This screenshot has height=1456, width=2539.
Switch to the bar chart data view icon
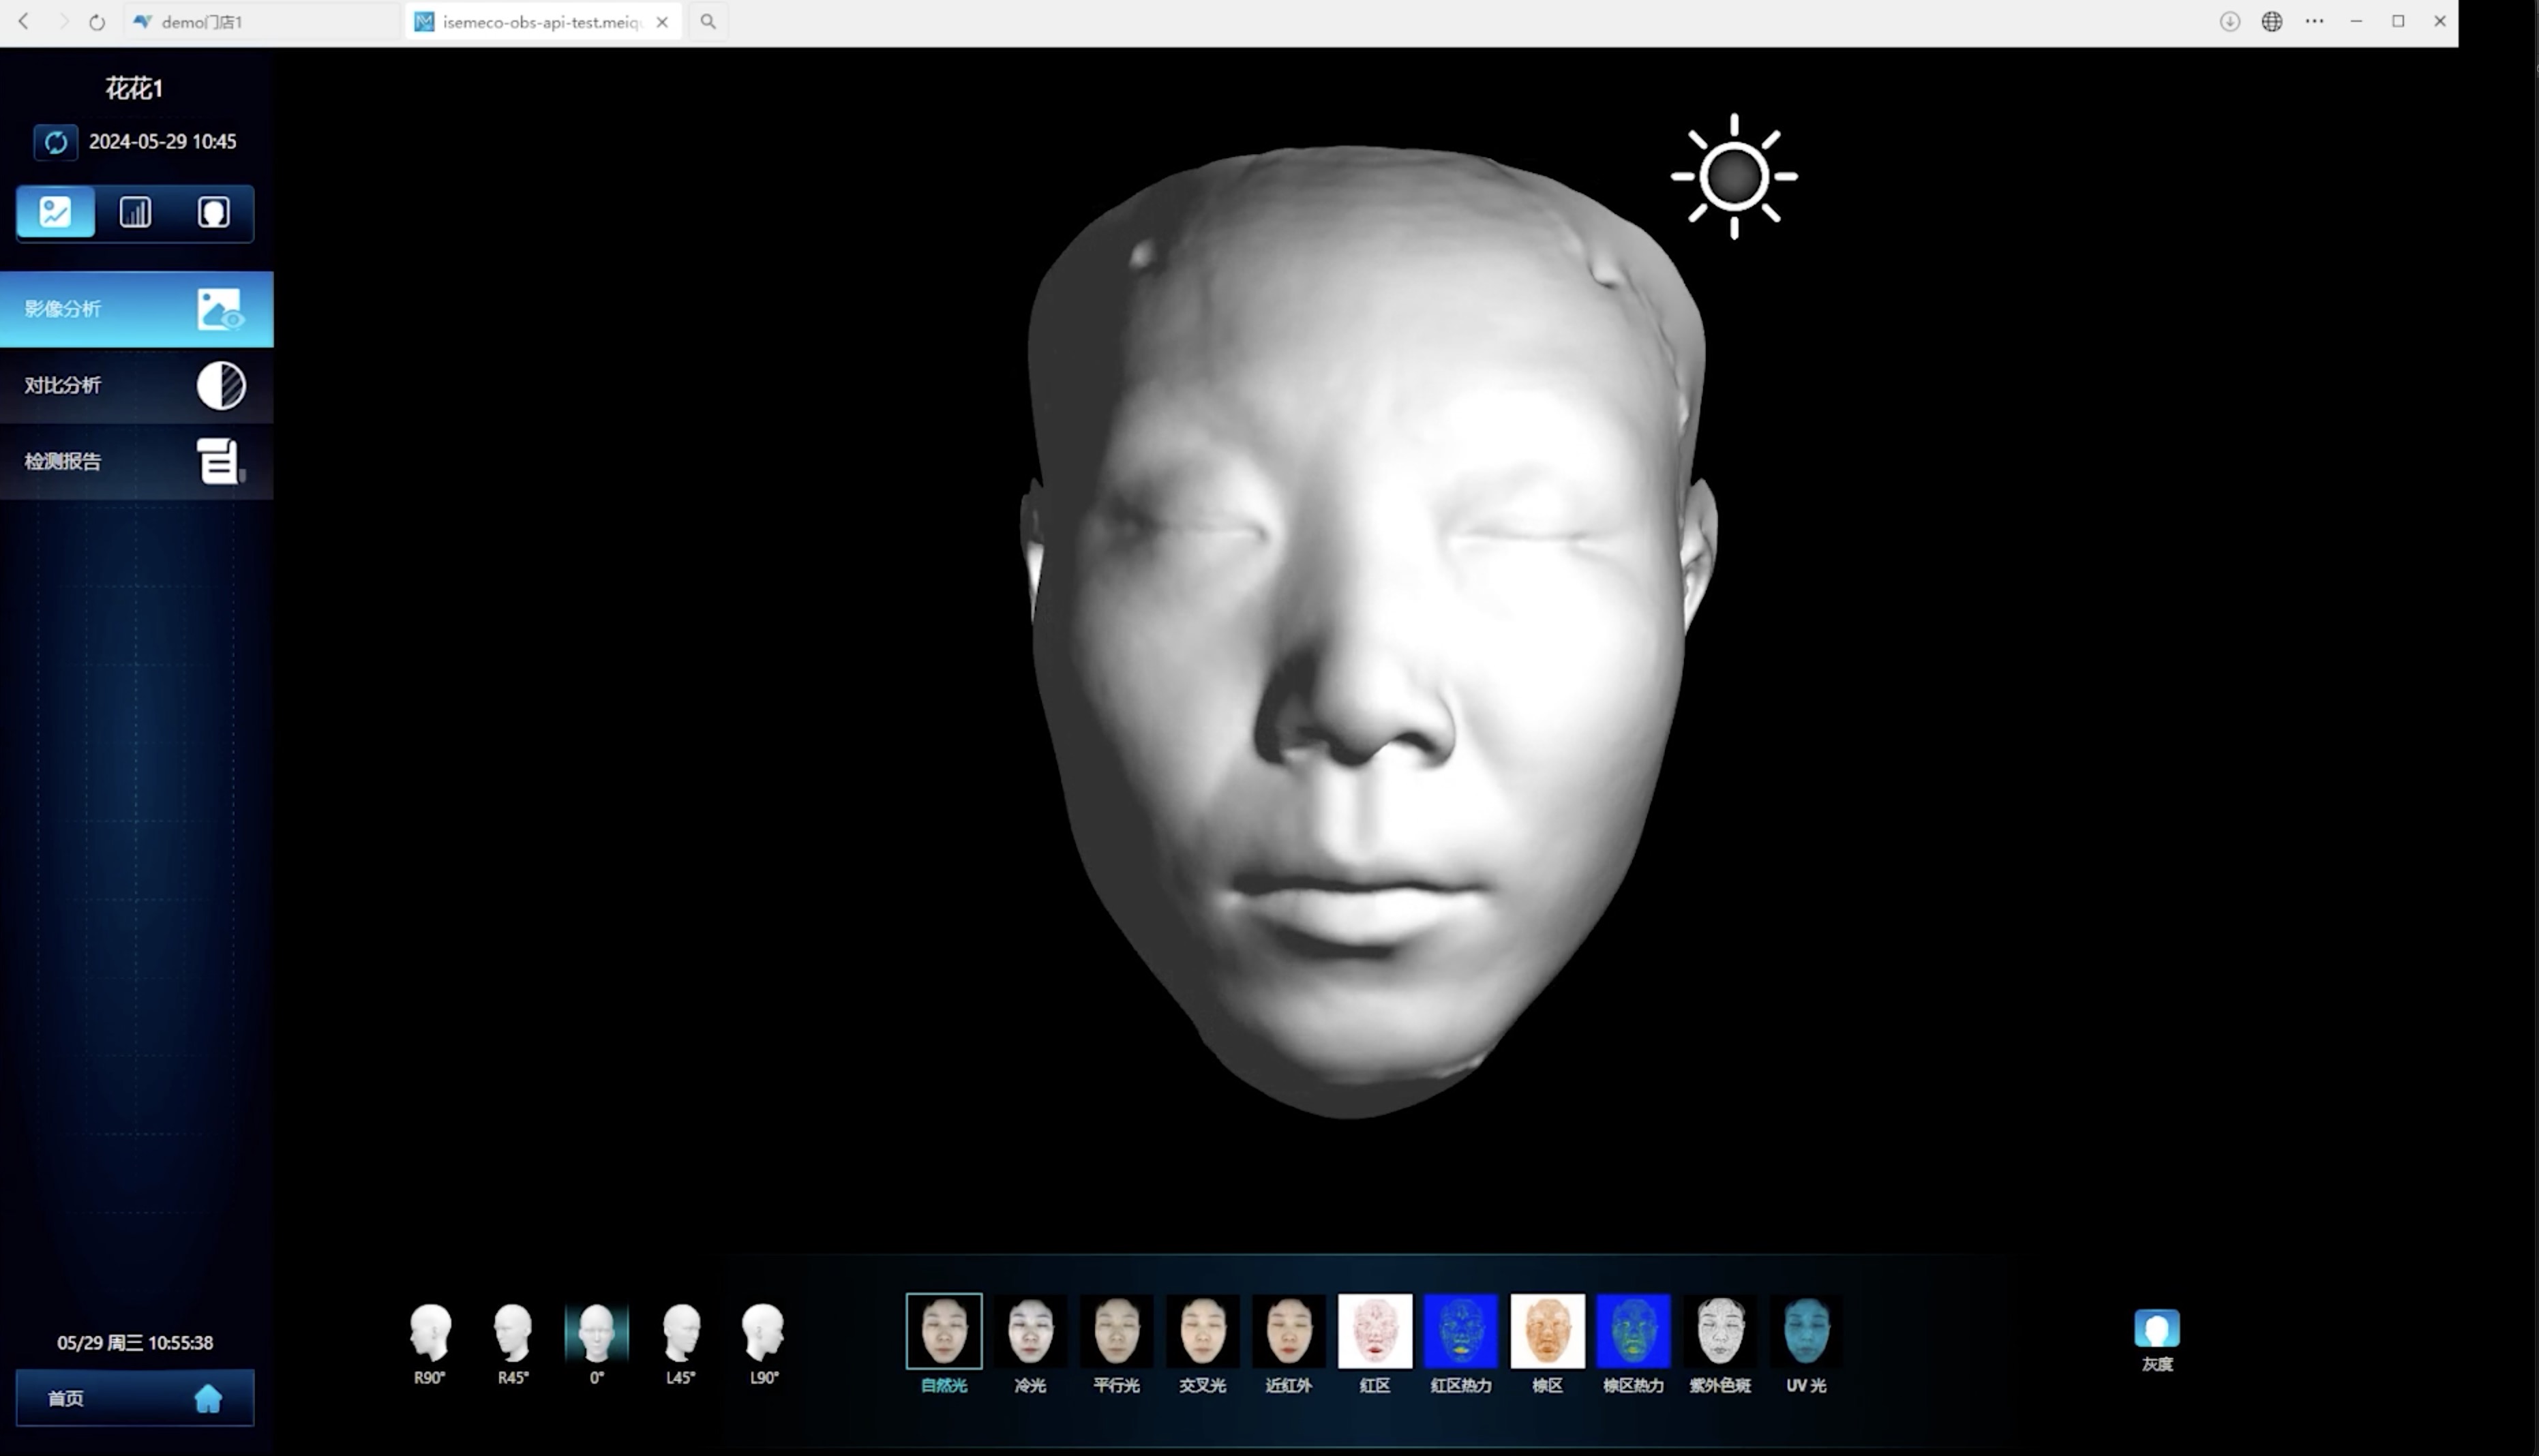click(x=135, y=212)
